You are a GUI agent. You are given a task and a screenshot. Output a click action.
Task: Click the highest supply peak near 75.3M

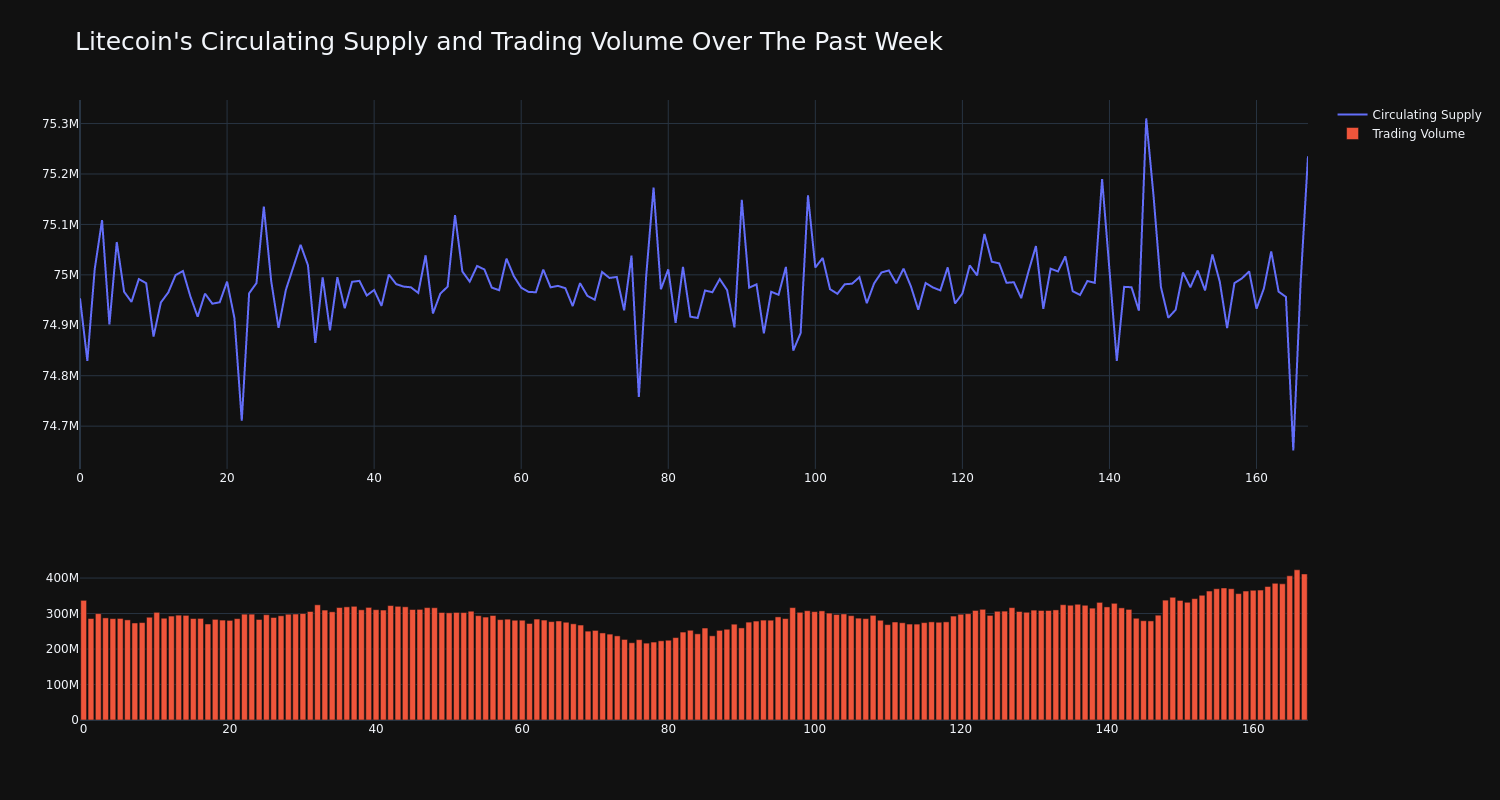click(1146, 120)
